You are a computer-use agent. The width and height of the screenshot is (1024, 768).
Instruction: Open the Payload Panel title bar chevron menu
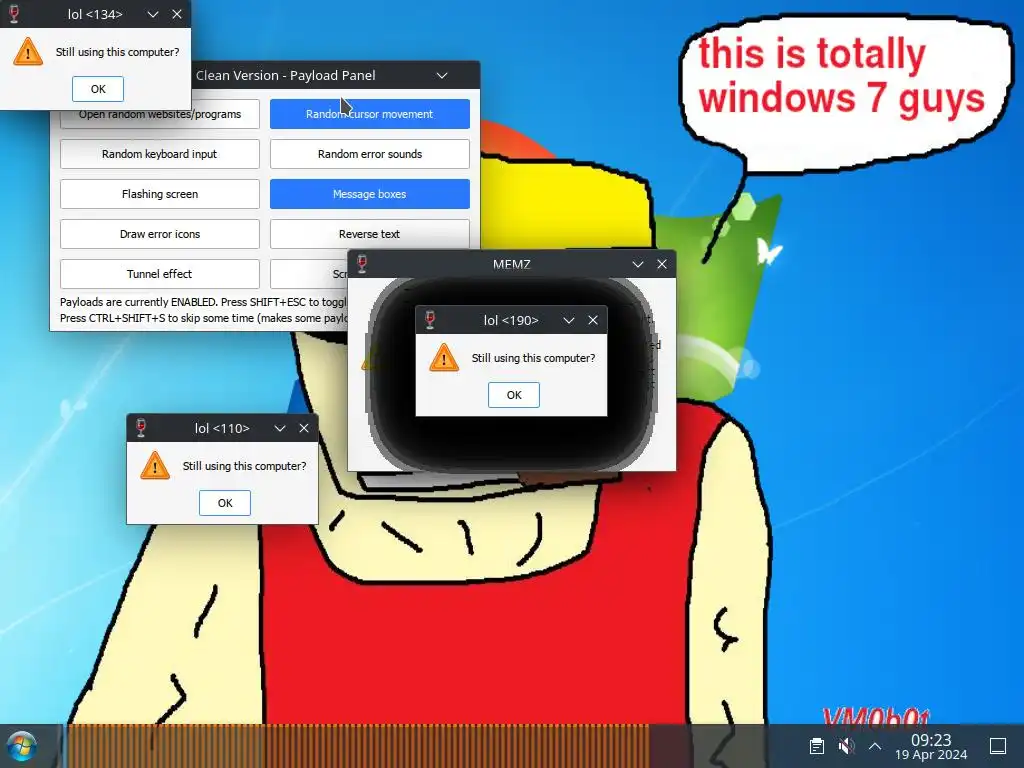pos(442,76)
